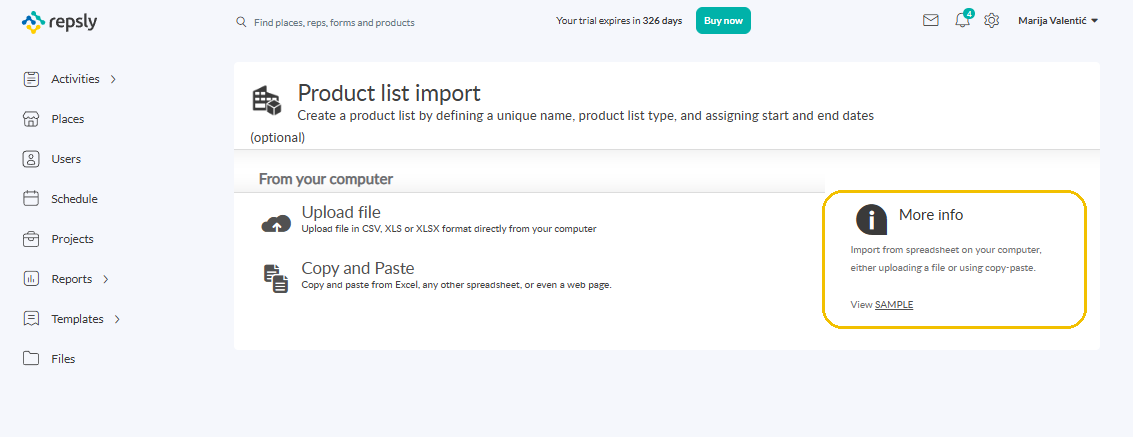Expand the Reports chevron
The width and height of the screenshot is (1133, 437).
coord(106,279)
